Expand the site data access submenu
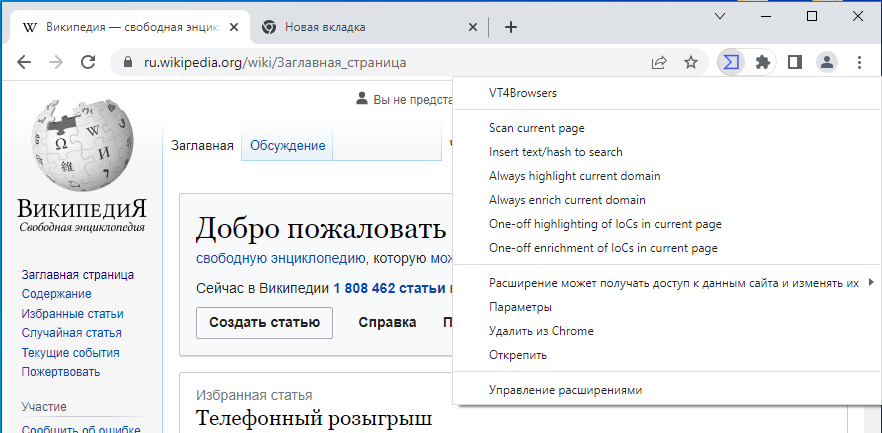This screenshot has height=433, width=882. (x=667, y=283)
